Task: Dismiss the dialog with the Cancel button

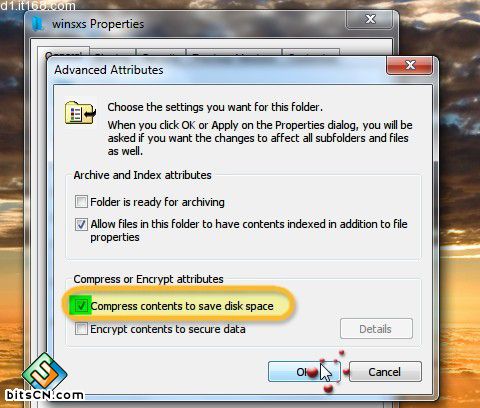Action: pos(385,372)
